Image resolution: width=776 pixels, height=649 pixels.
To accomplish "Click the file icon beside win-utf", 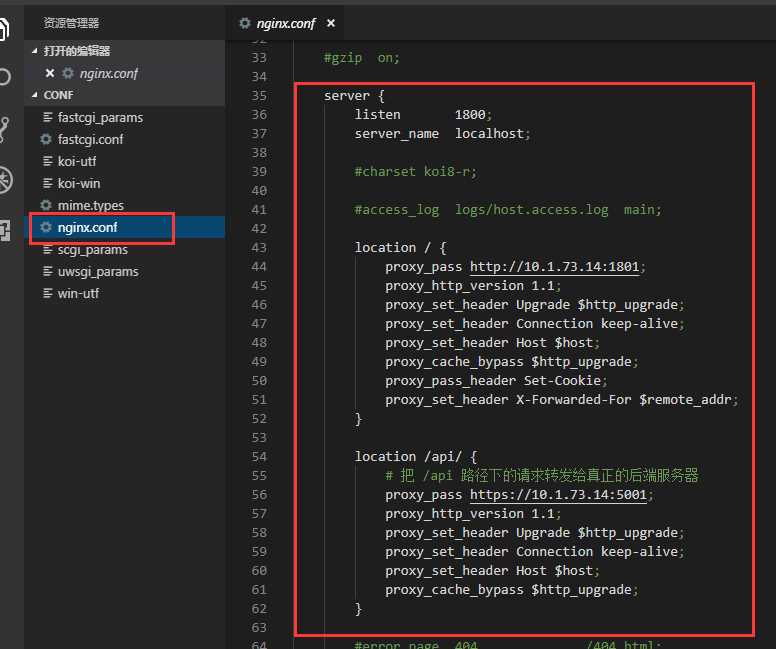I will [48, 293].
